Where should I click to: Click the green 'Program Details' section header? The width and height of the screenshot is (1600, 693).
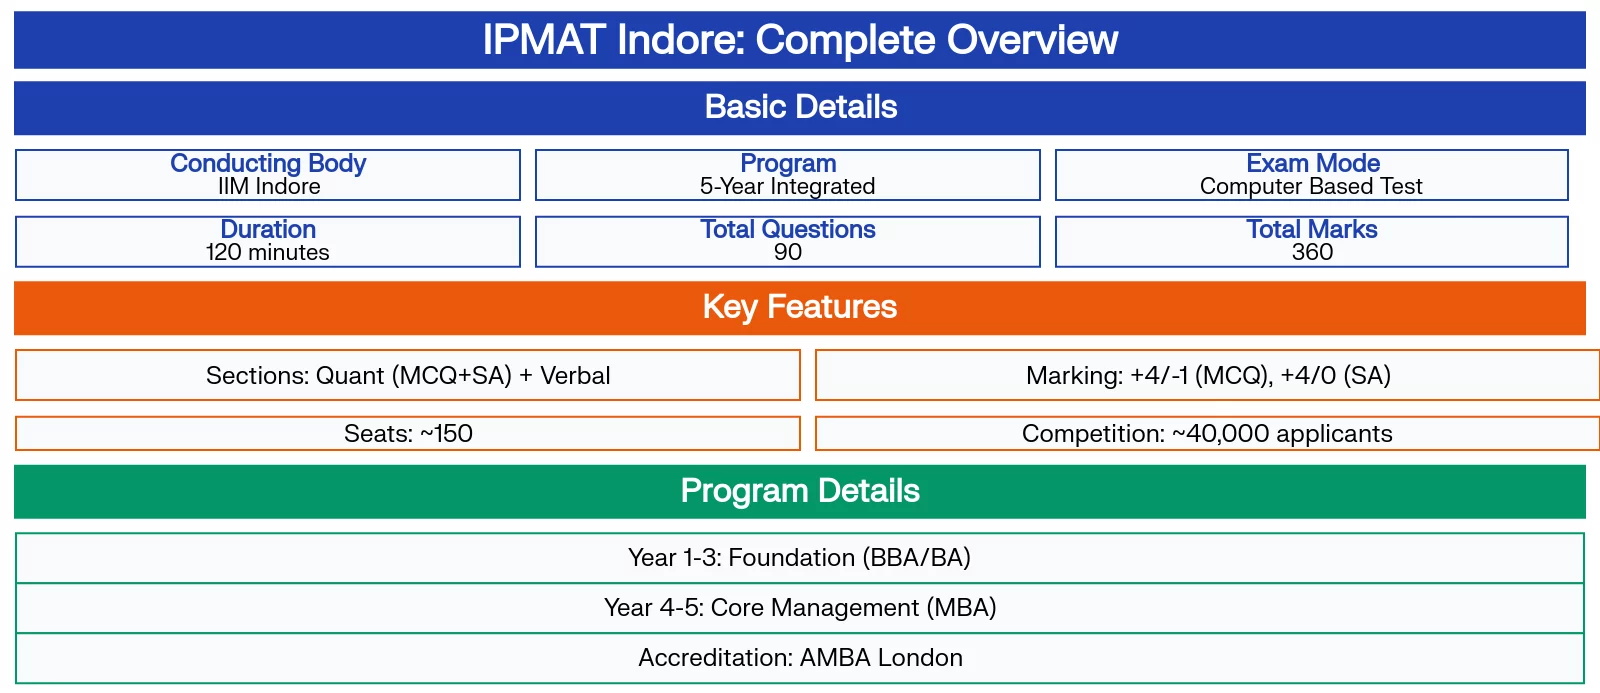[x=799, y=491]
